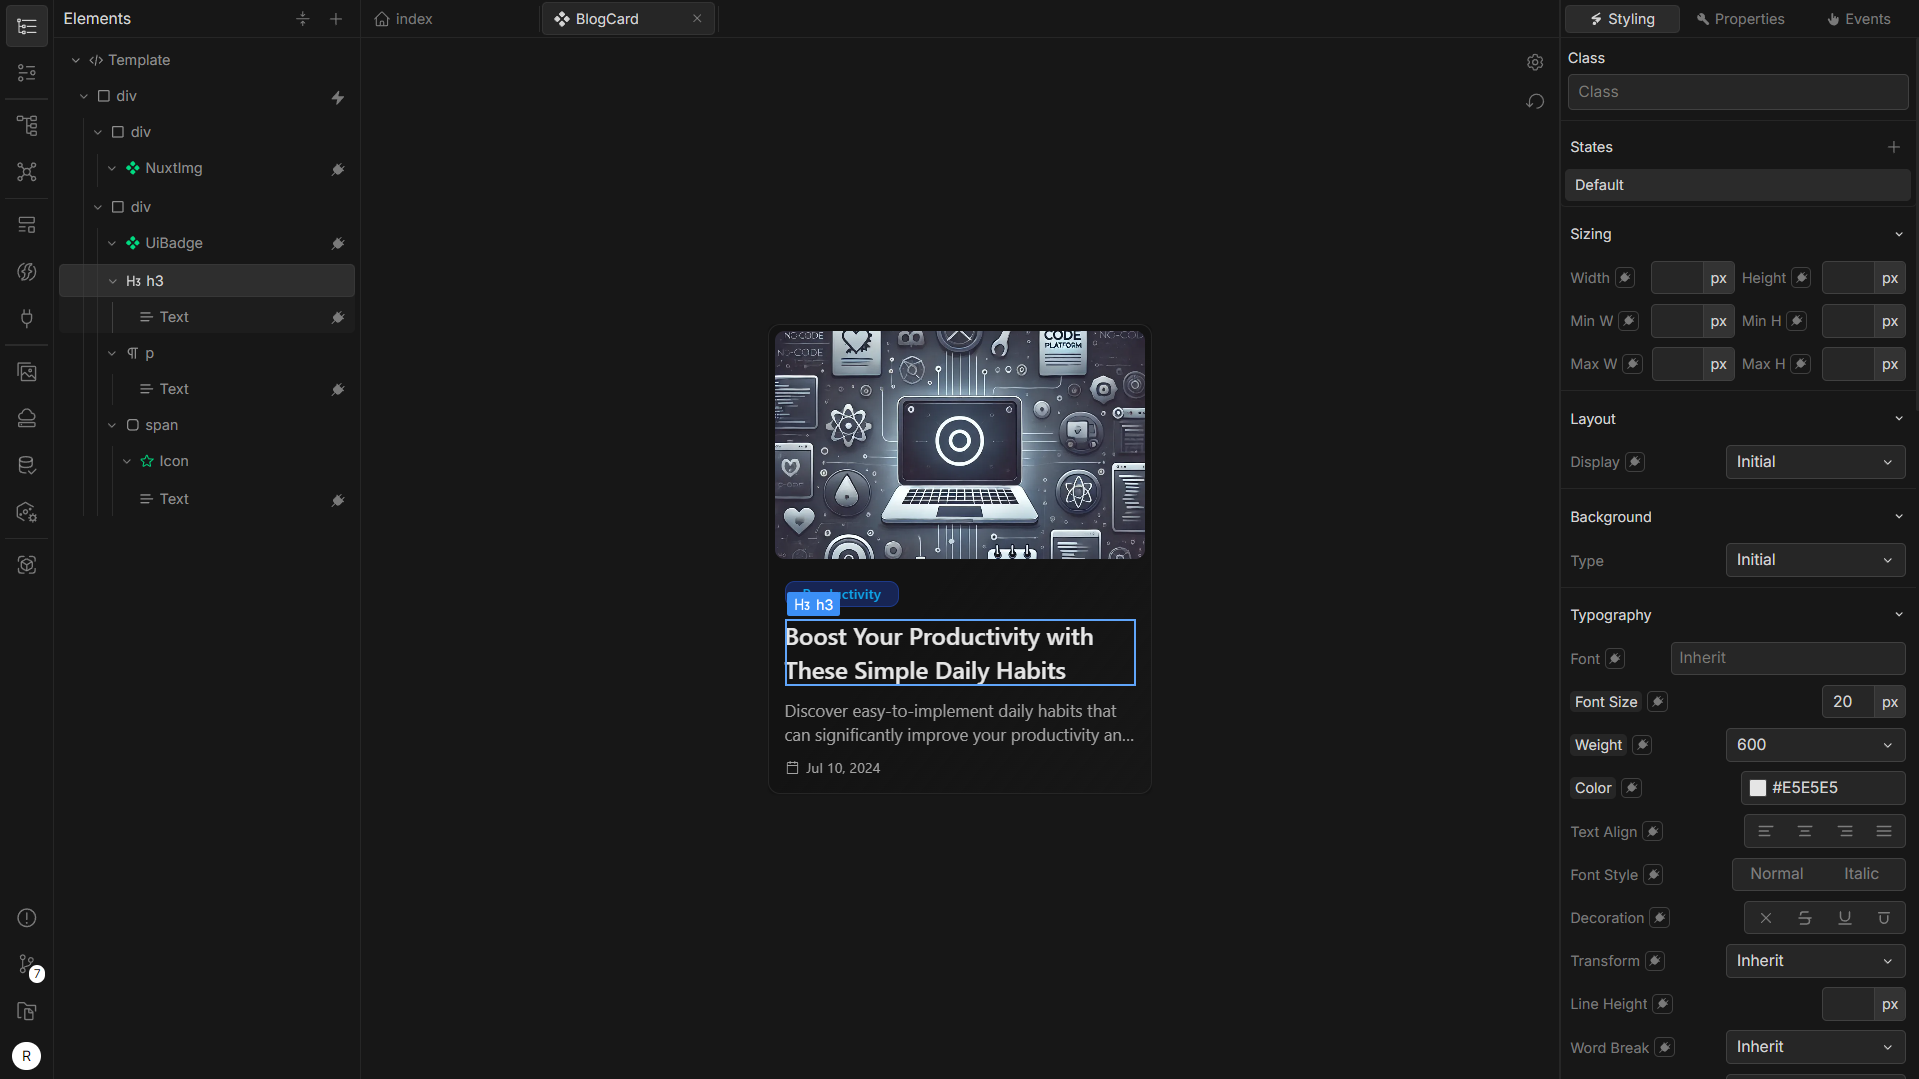Click the plus icon in Elements header

[x=336, y=19]
